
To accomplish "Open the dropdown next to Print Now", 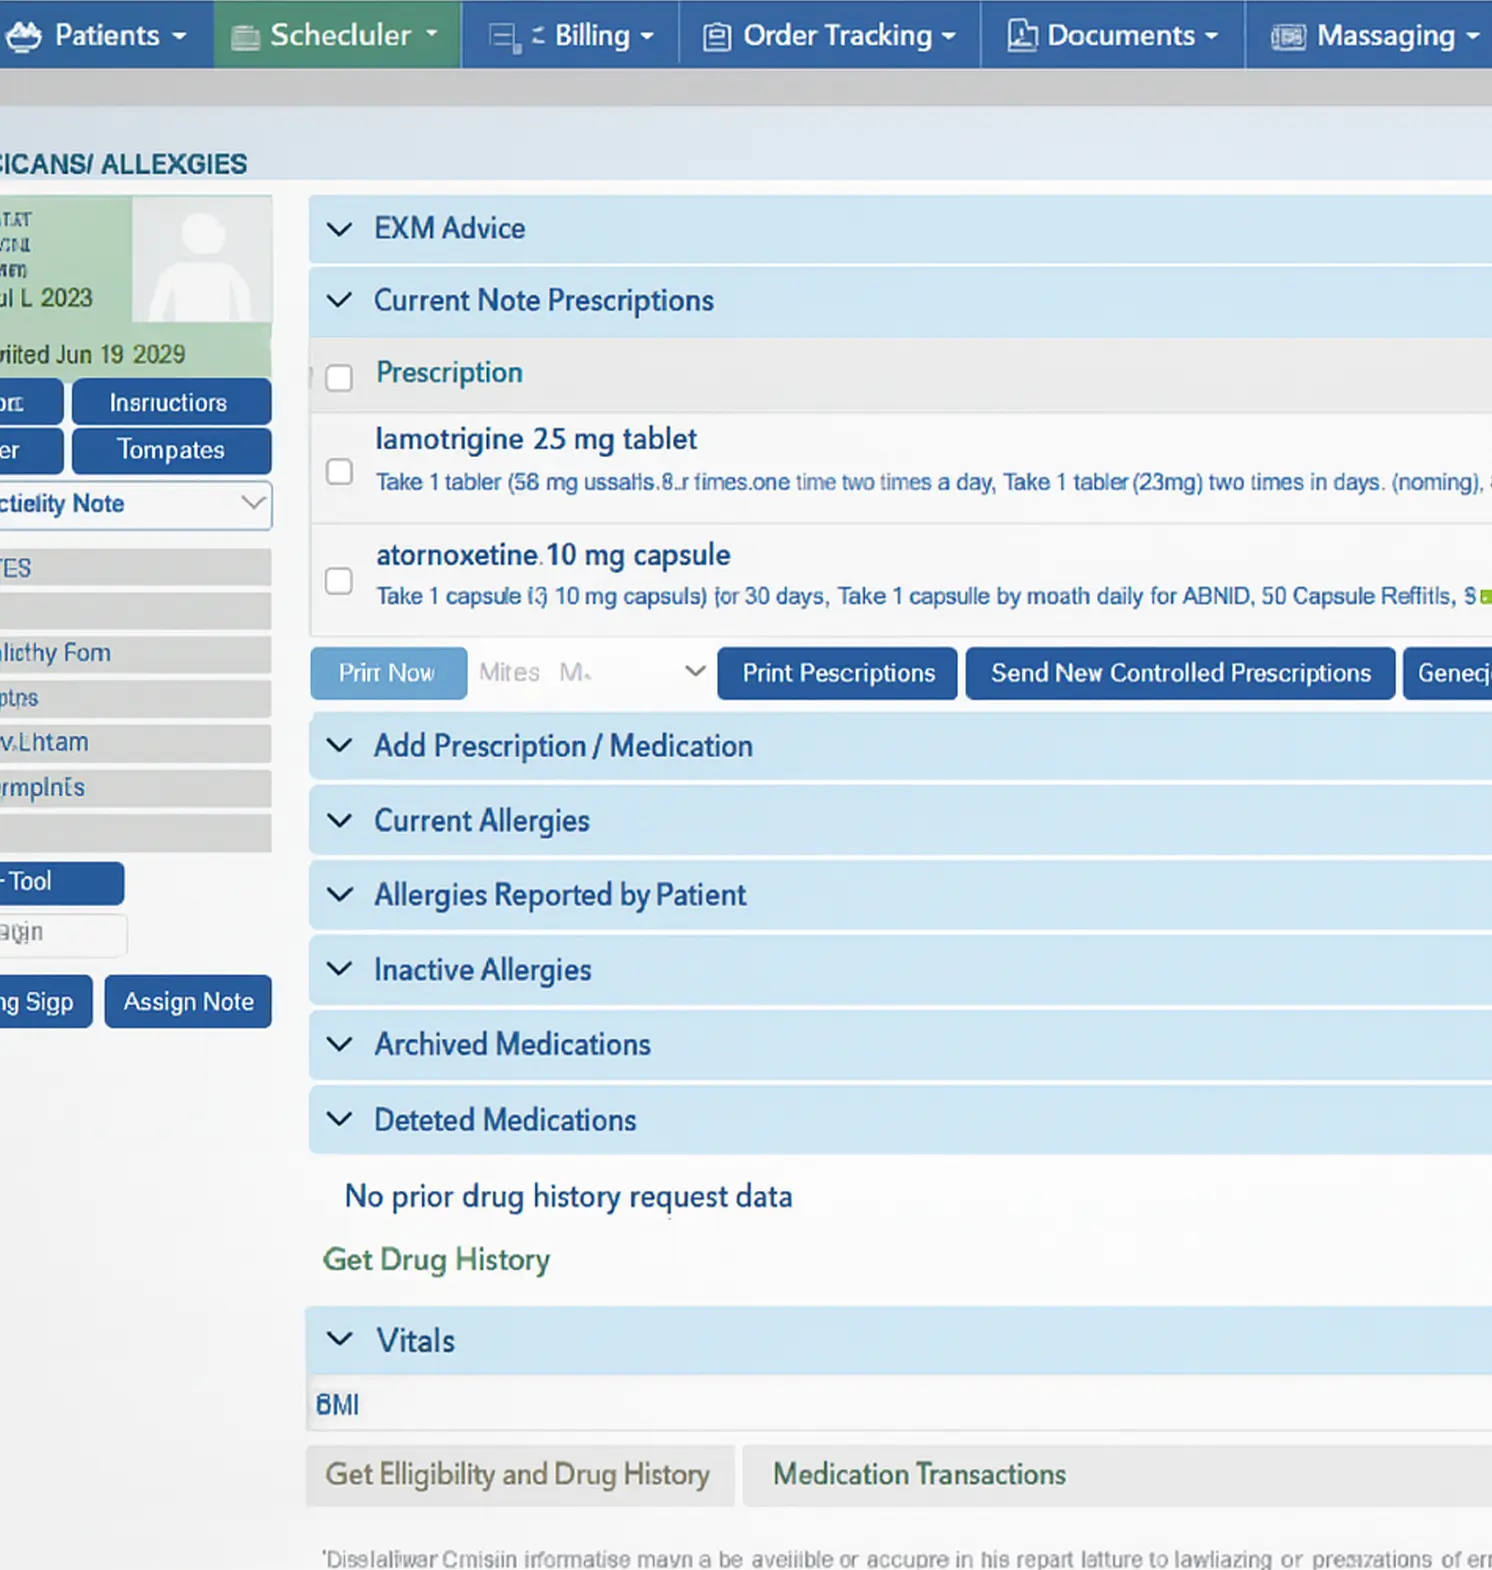I will click(x=694, y=672).
